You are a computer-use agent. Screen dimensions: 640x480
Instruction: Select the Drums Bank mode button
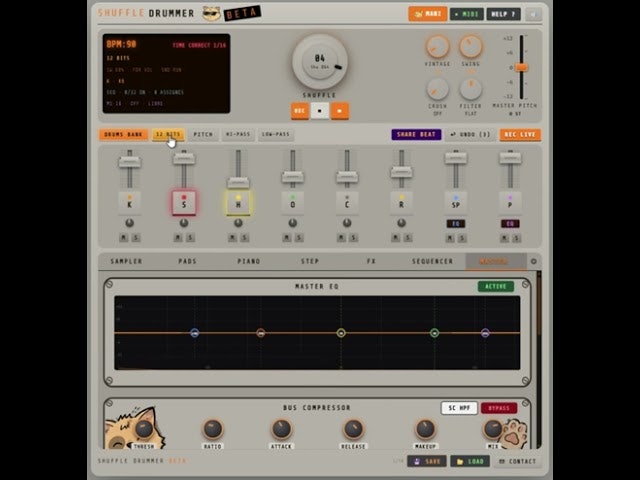(x=123, y=134)
